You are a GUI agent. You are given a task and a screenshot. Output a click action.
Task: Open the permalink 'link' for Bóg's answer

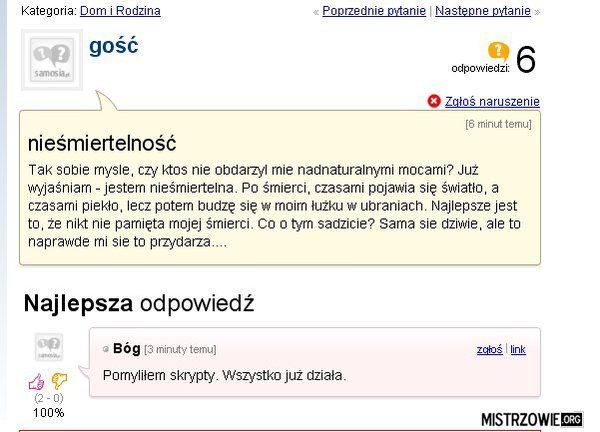tap(518, 349)
